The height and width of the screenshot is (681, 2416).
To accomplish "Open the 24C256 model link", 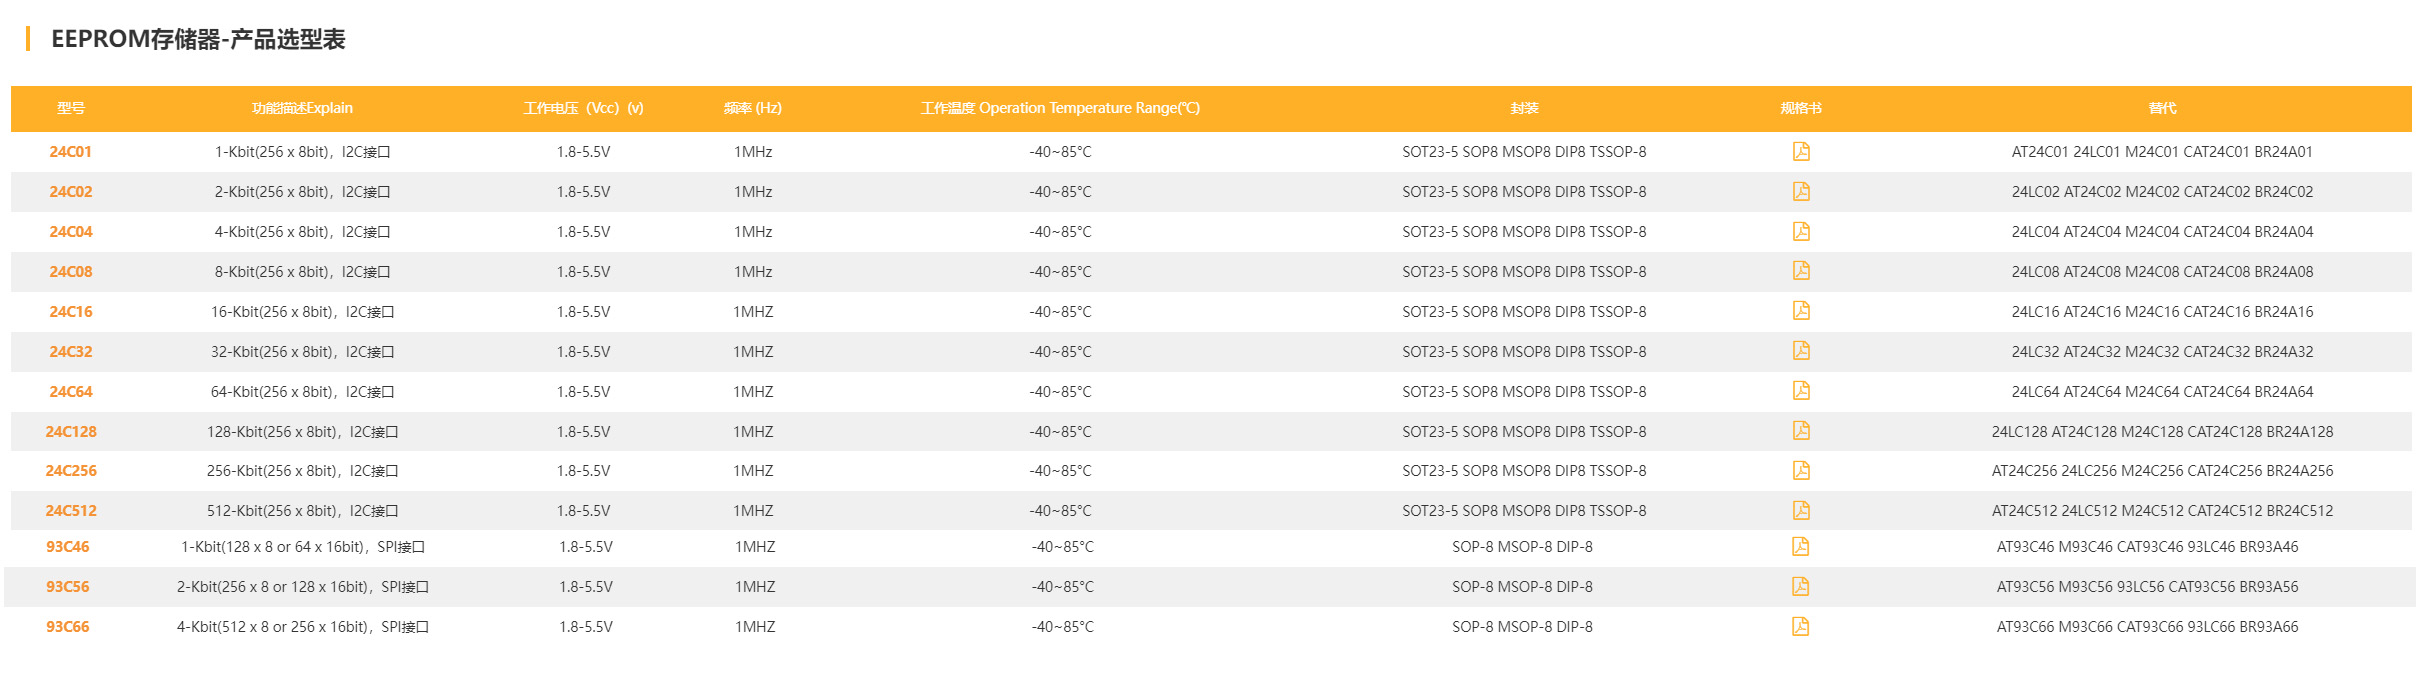I will pos(70,471).
